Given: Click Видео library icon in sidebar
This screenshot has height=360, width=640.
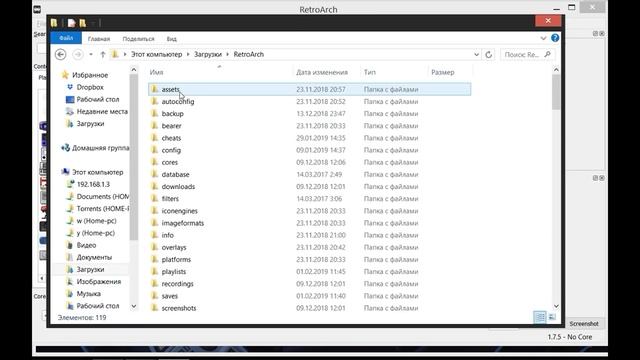Looking at the screenshot, I should [x=70, y=245].
